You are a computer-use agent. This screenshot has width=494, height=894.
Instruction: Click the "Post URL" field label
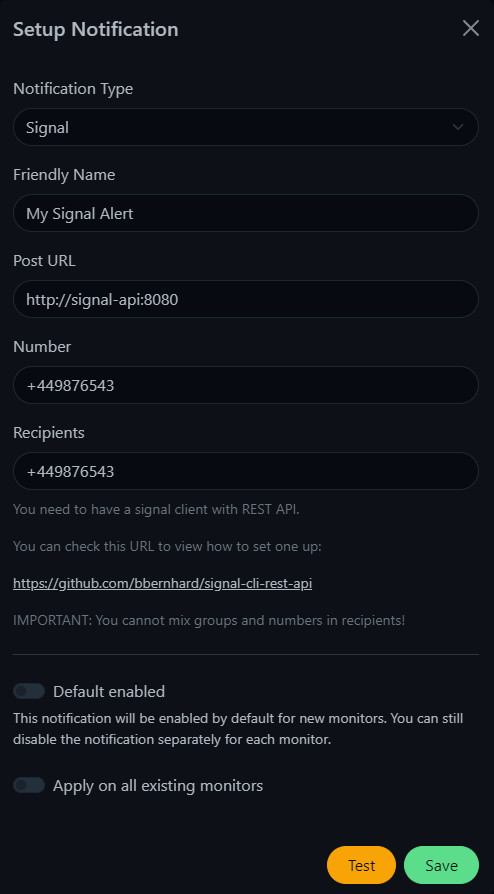point(44,261)
